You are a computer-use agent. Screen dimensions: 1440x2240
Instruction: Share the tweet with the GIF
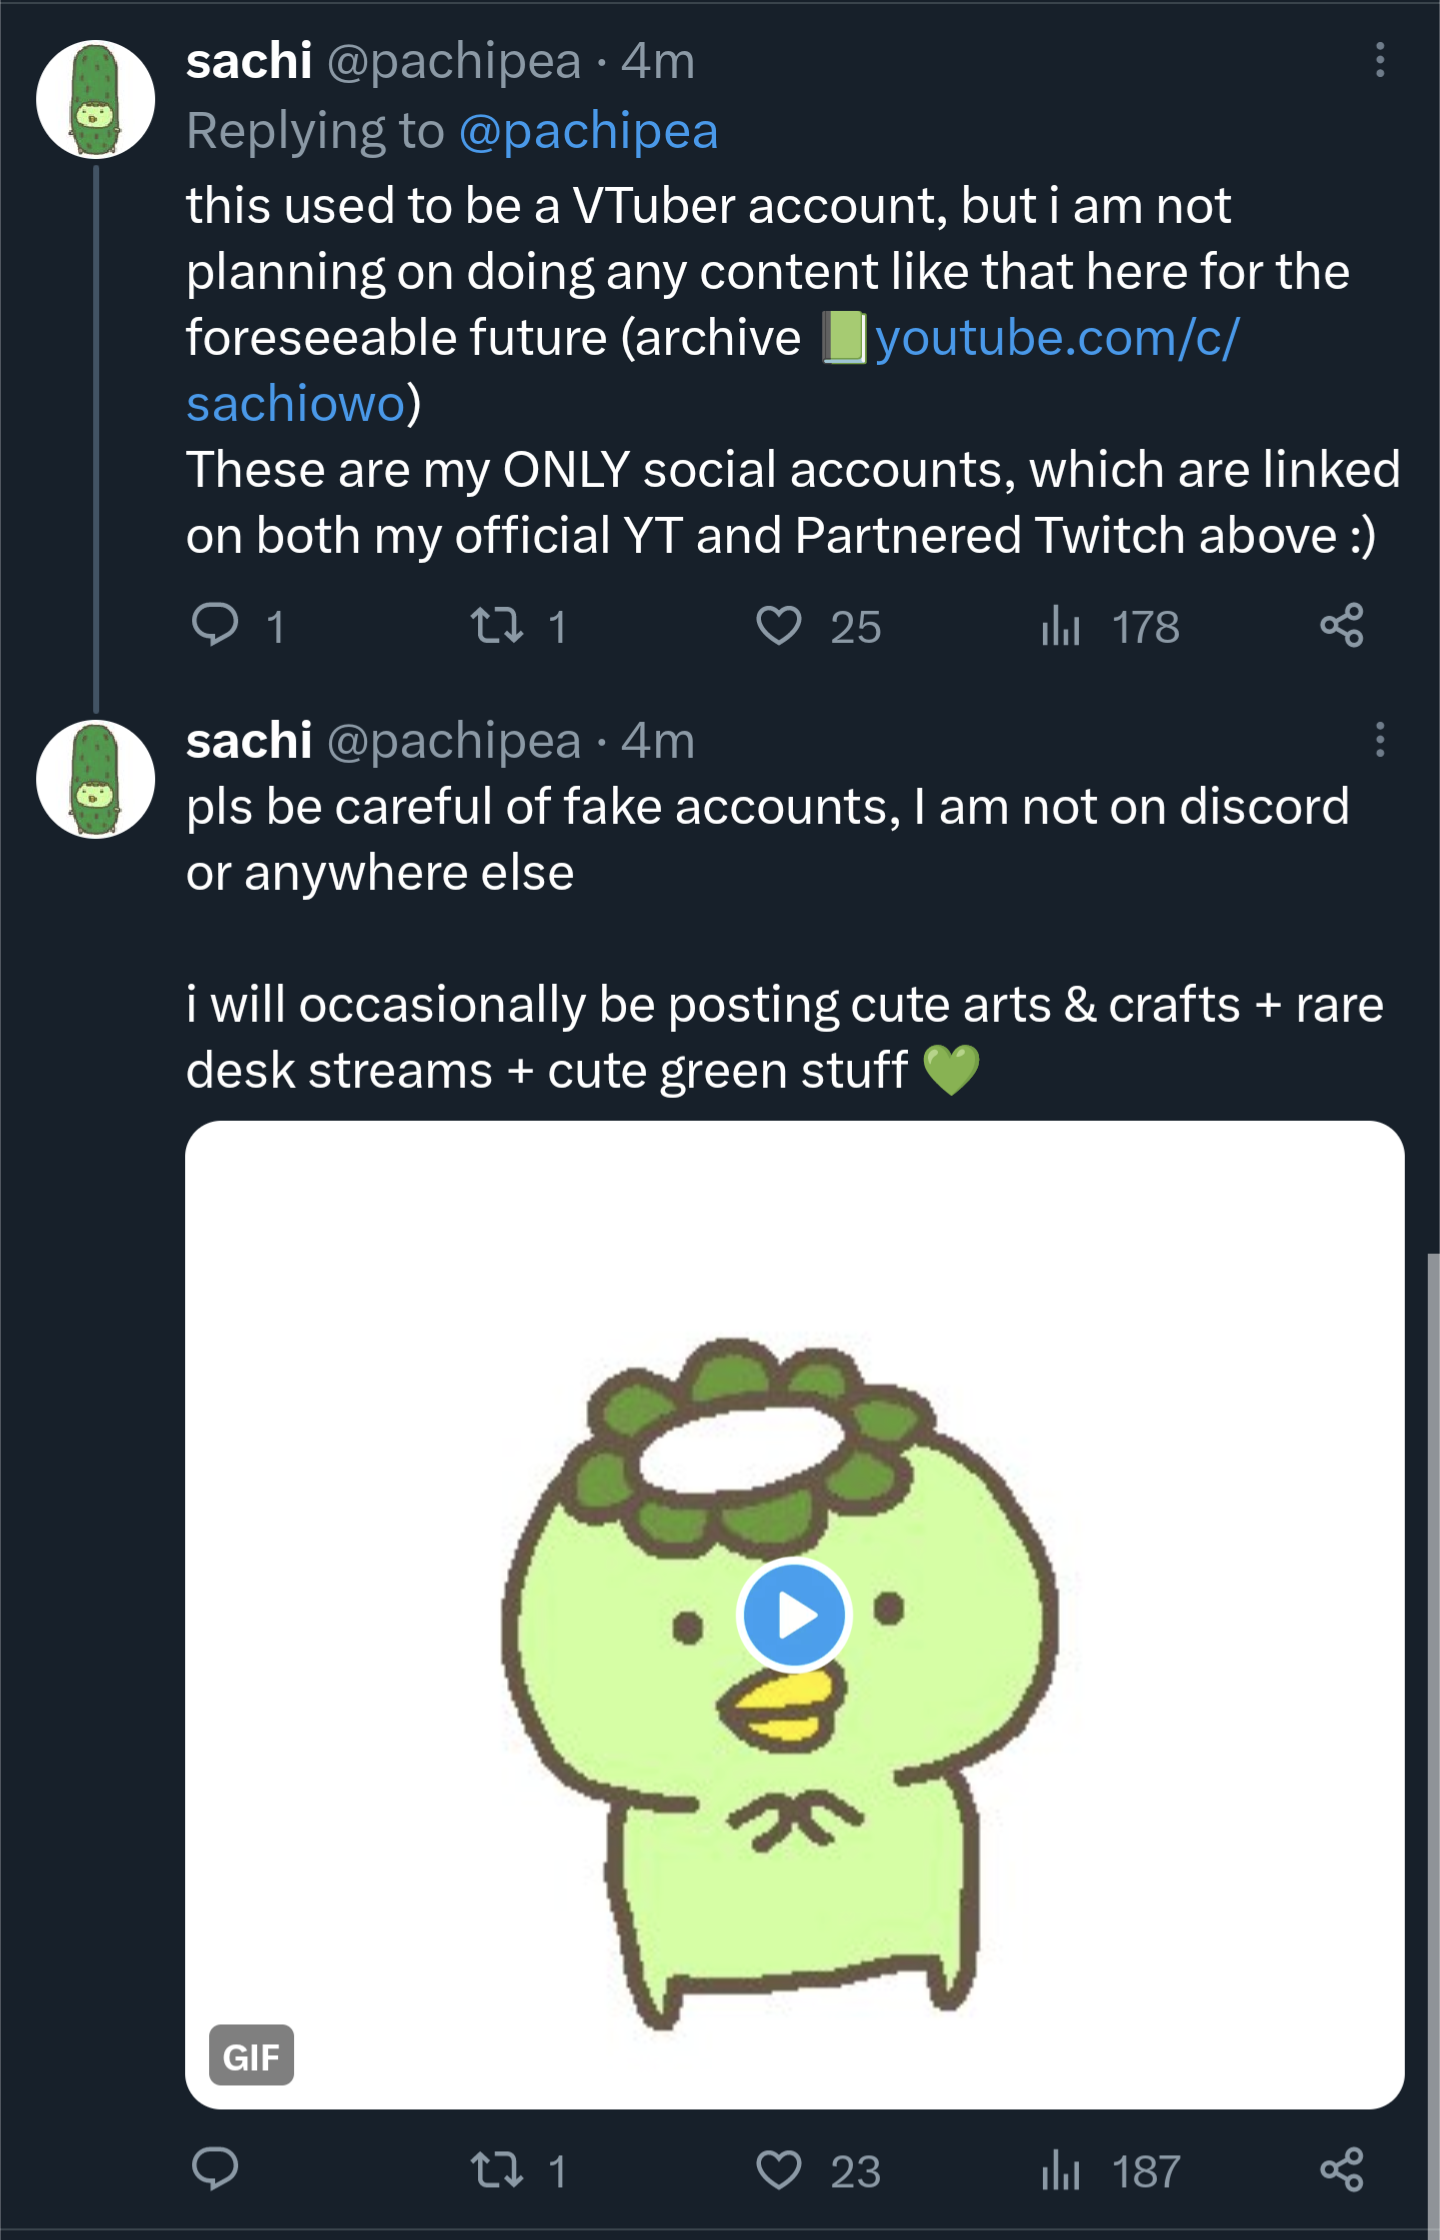click(1341, 2170)
